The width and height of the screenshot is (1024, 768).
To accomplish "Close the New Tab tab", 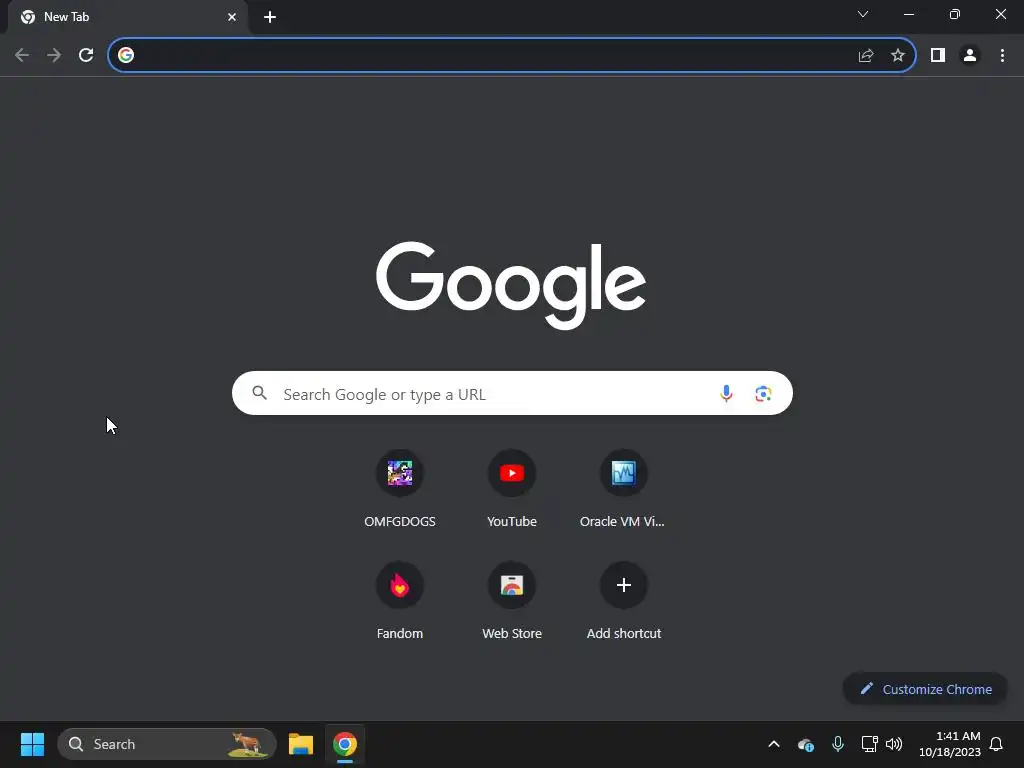I will coord(232,17).
